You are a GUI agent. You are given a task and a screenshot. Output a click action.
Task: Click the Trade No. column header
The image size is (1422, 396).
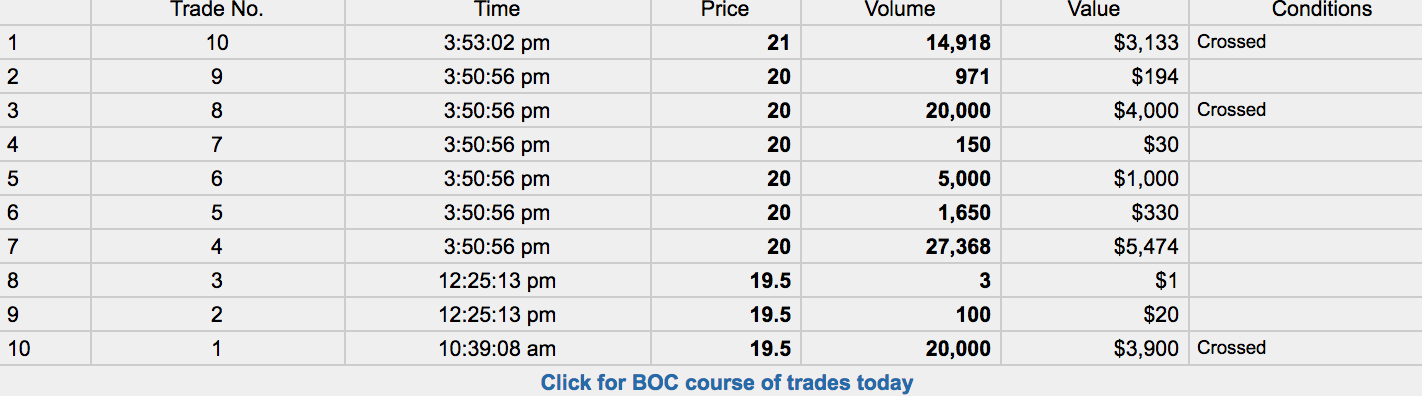(217, 10)
